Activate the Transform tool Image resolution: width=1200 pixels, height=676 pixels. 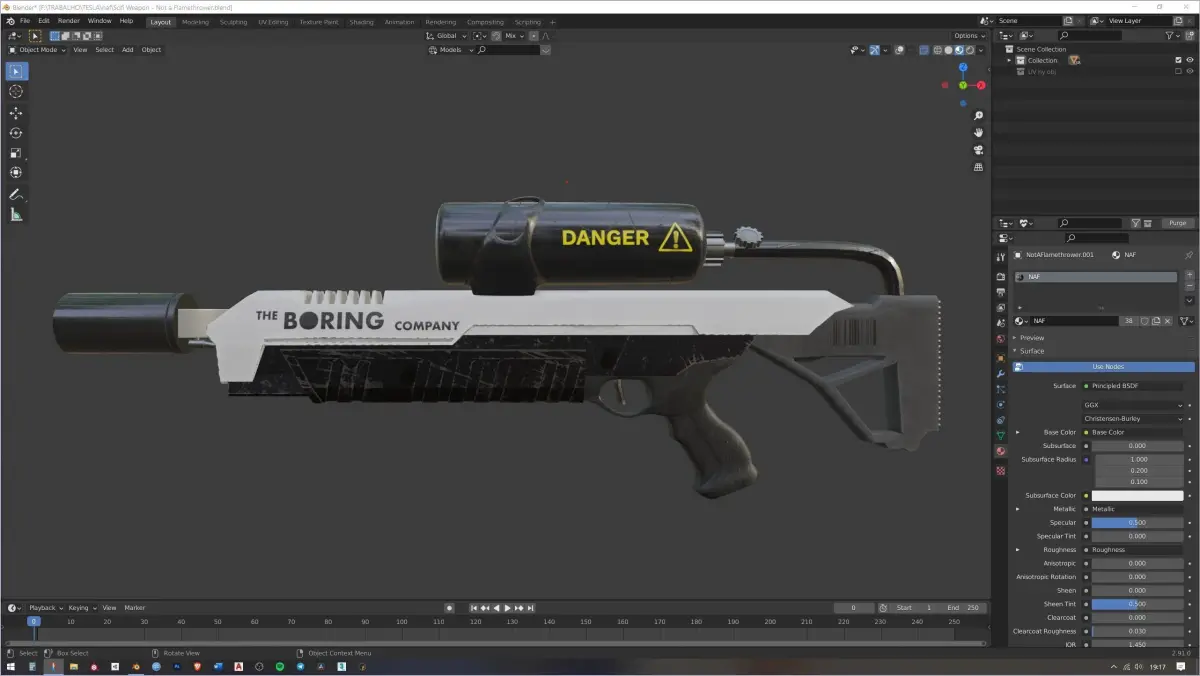coord(16,173)
